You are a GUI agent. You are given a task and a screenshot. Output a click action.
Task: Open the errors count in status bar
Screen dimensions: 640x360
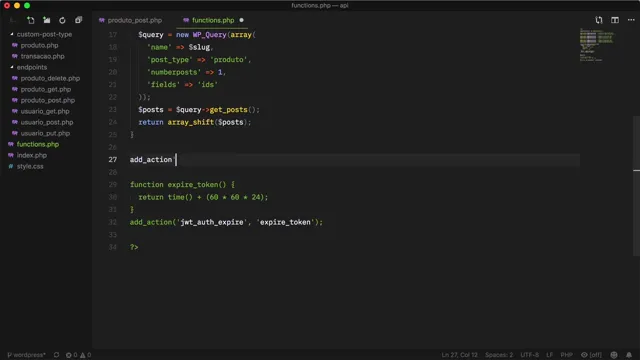click(x=71, y=355)
